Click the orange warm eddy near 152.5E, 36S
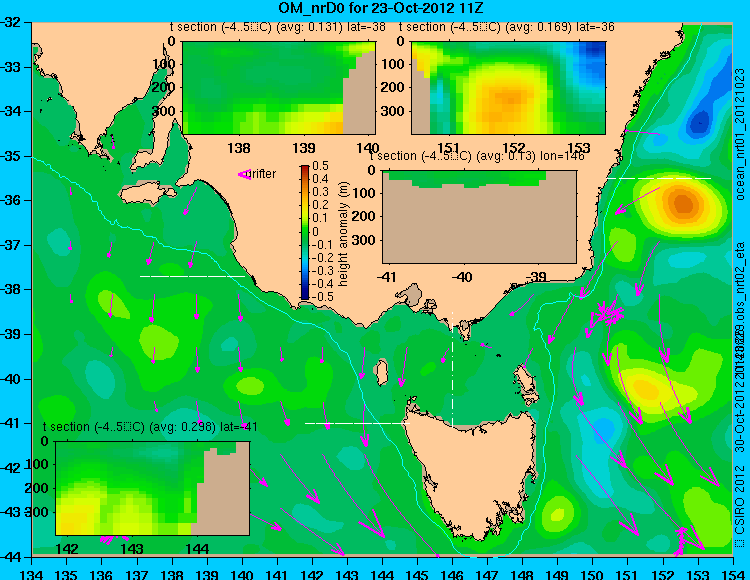Image resolution: width=750 pixels, height=580 pixels. pyautogui.click(x=684, y=203)
